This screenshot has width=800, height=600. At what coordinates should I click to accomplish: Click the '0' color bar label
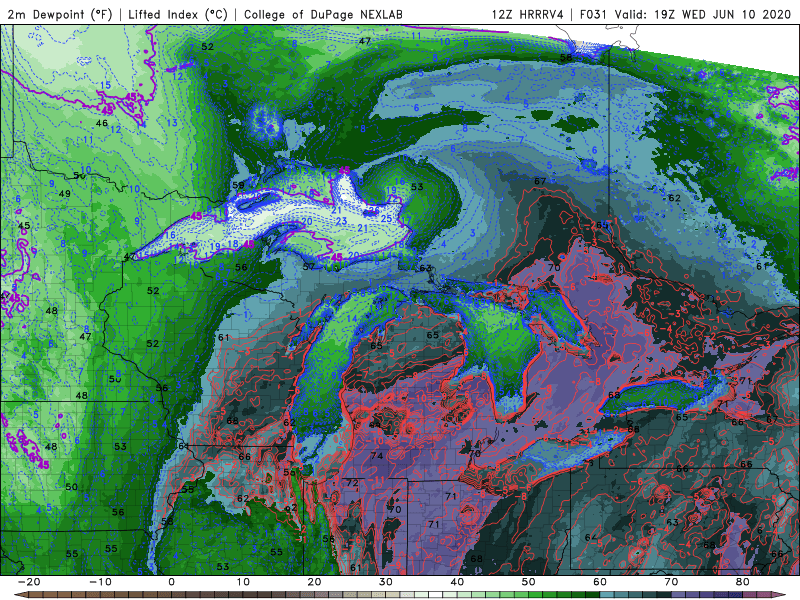point(171,582)
